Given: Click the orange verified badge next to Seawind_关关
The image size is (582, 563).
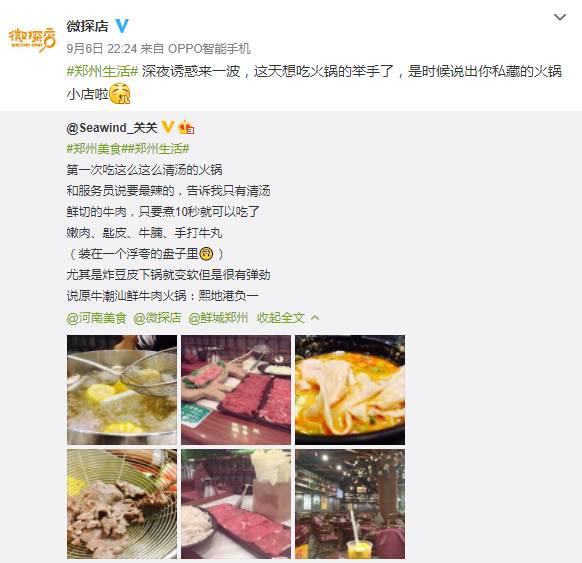Looking at the screenshot, I should tap(168, 127).
